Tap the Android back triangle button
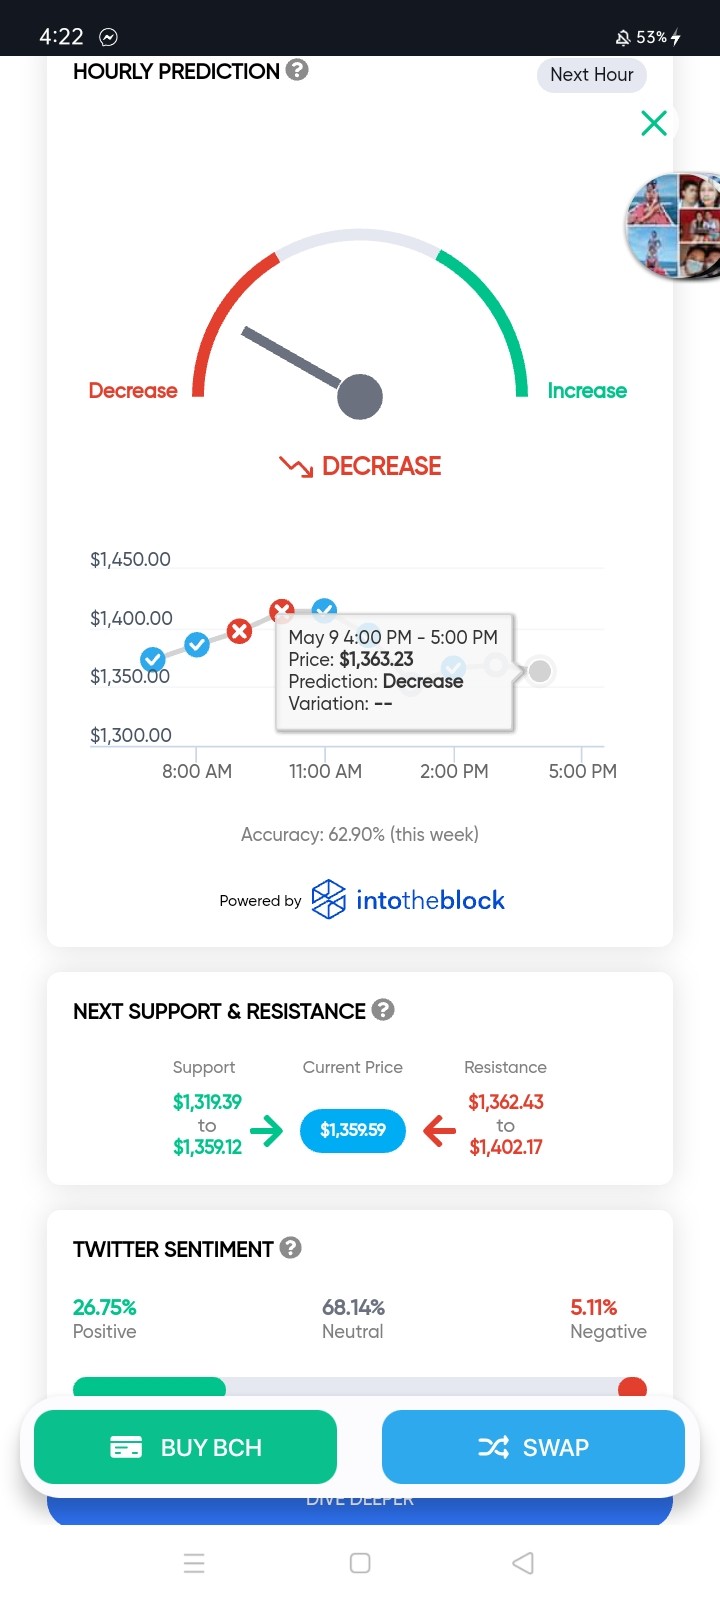The image size is (720, 1600). [523, 1563]
